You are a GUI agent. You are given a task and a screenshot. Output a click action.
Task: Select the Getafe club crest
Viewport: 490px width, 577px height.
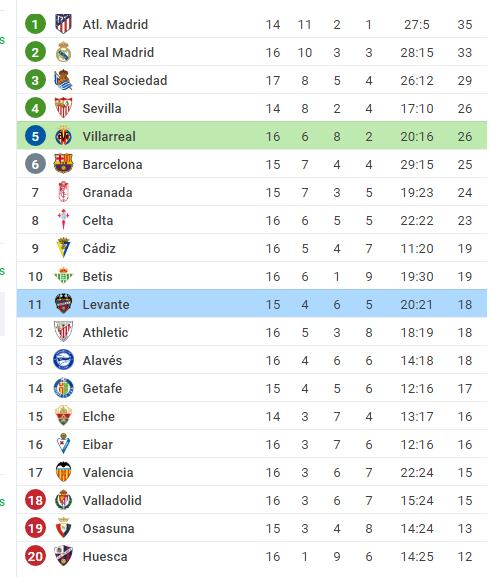click(63, 388)
